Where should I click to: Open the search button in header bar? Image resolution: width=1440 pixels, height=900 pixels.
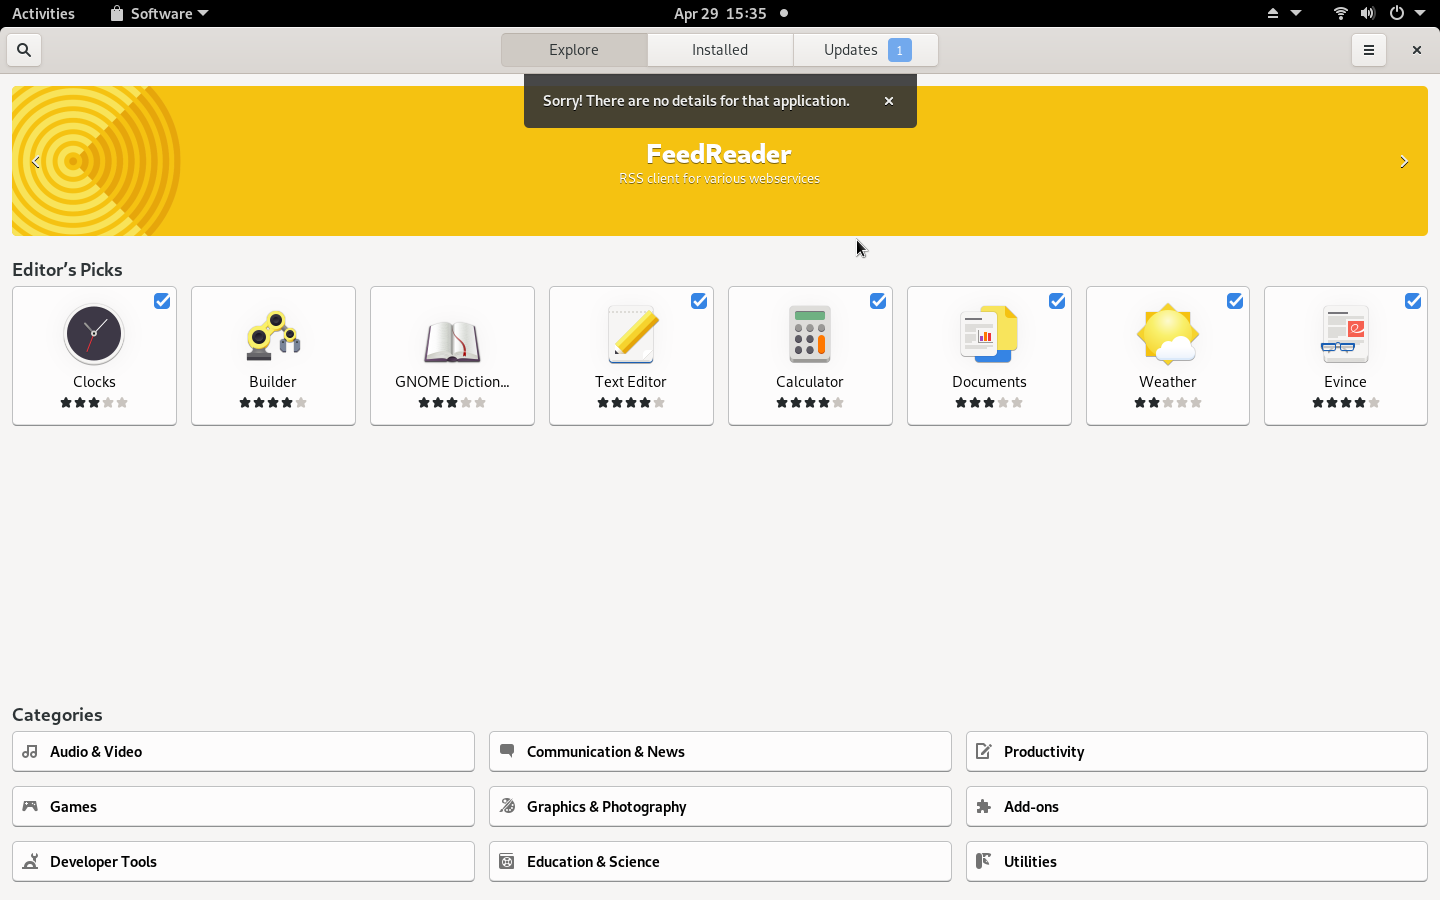click(x=24, y=50)
